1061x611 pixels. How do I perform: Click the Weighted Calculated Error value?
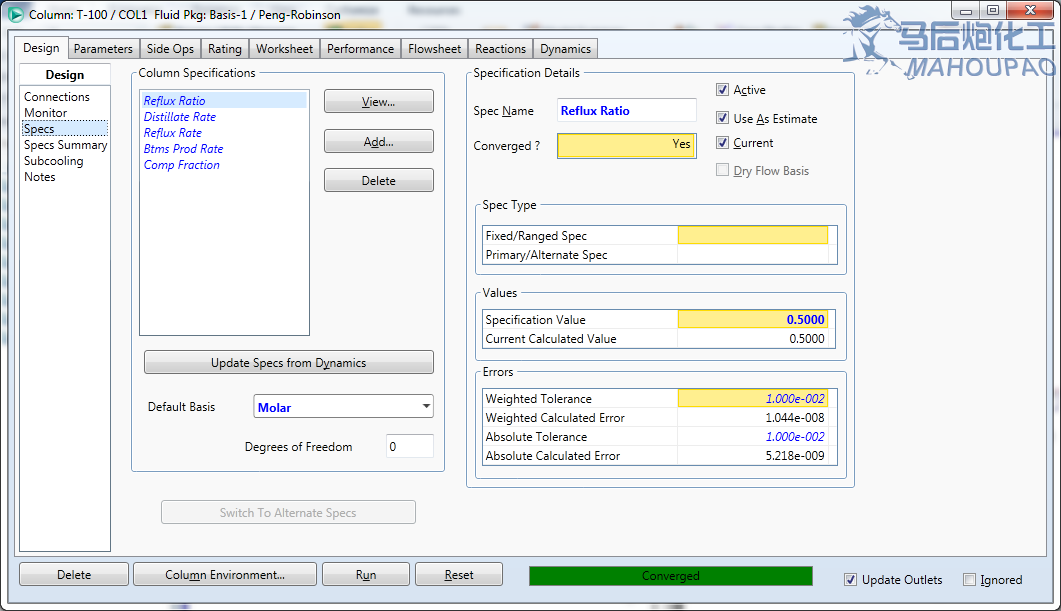pos(752,417)
